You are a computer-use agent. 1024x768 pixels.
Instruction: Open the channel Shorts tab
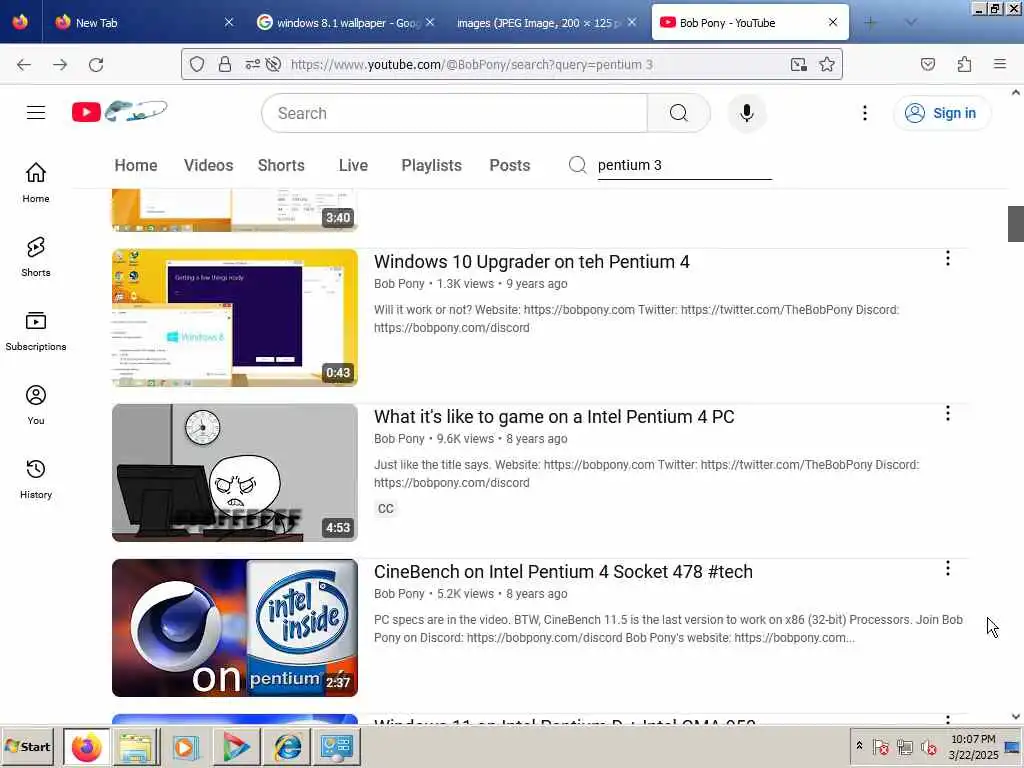coord(281,165)
